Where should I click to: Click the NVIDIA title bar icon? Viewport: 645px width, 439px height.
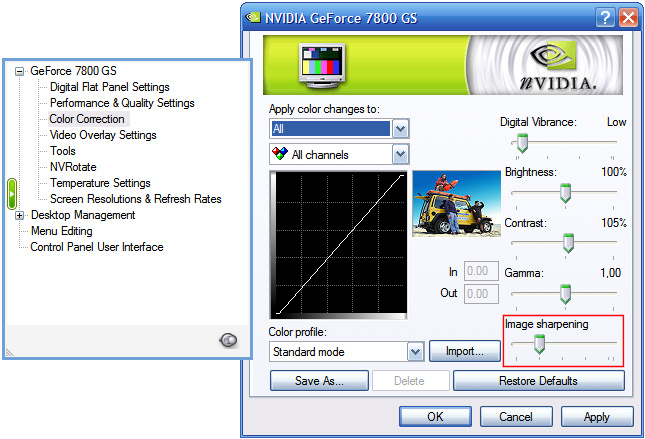coord(253,18)
